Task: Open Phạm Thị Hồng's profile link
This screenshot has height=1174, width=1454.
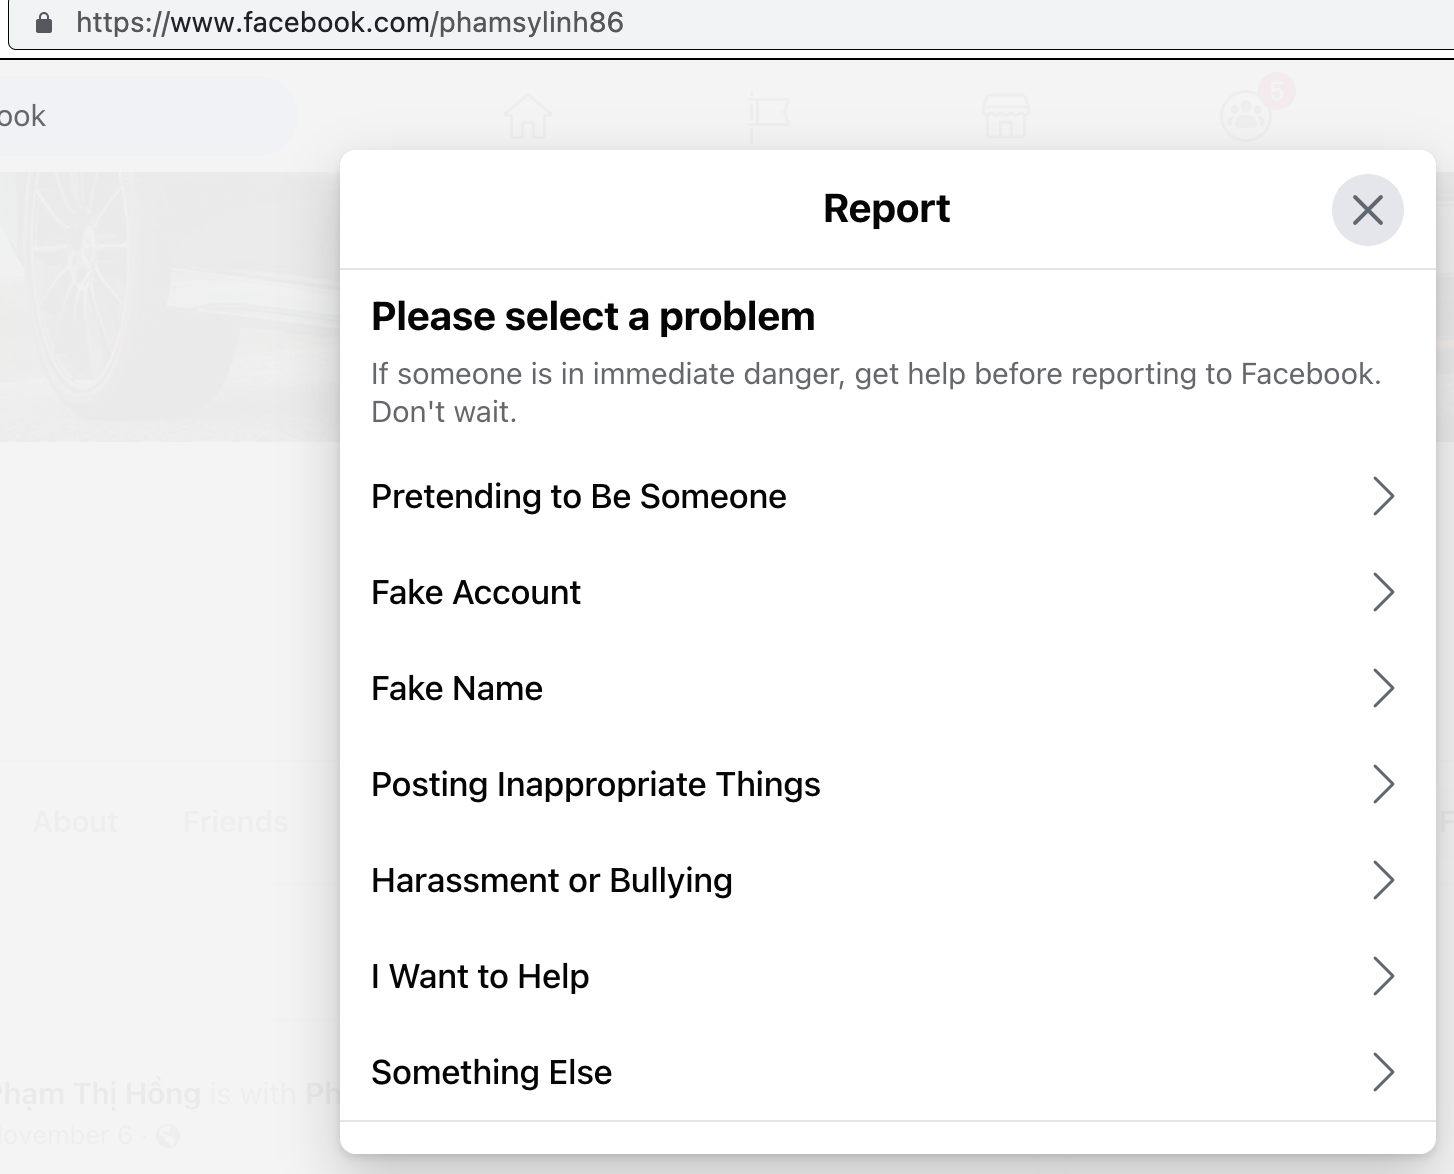Action: (x=100, y=1094)
